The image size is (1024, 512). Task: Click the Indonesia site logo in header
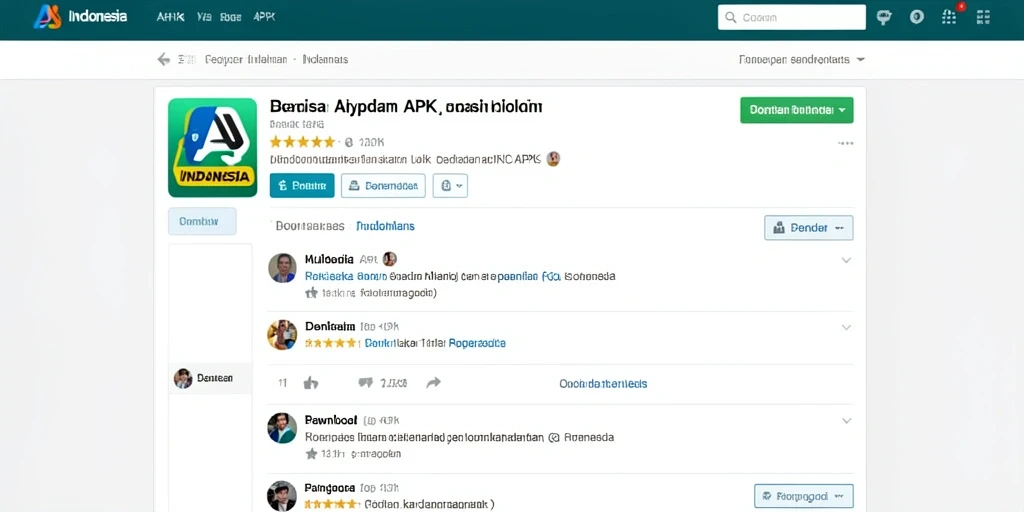point(80,17)
